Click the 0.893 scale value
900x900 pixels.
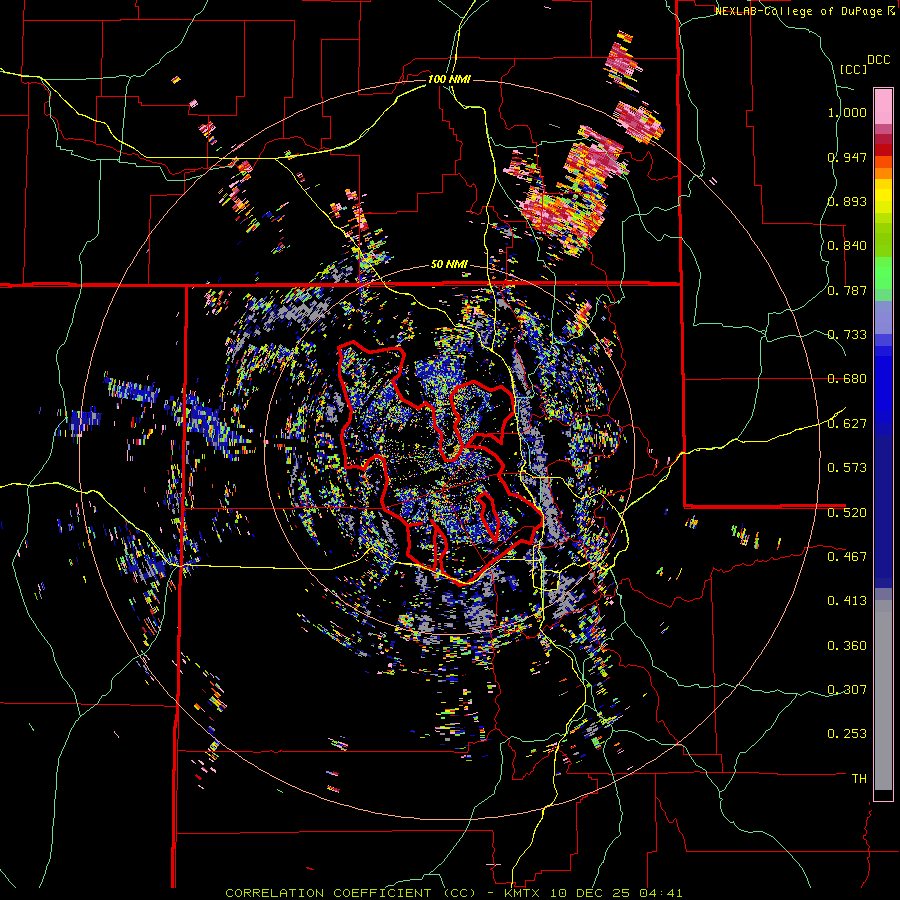click(847, 201)
